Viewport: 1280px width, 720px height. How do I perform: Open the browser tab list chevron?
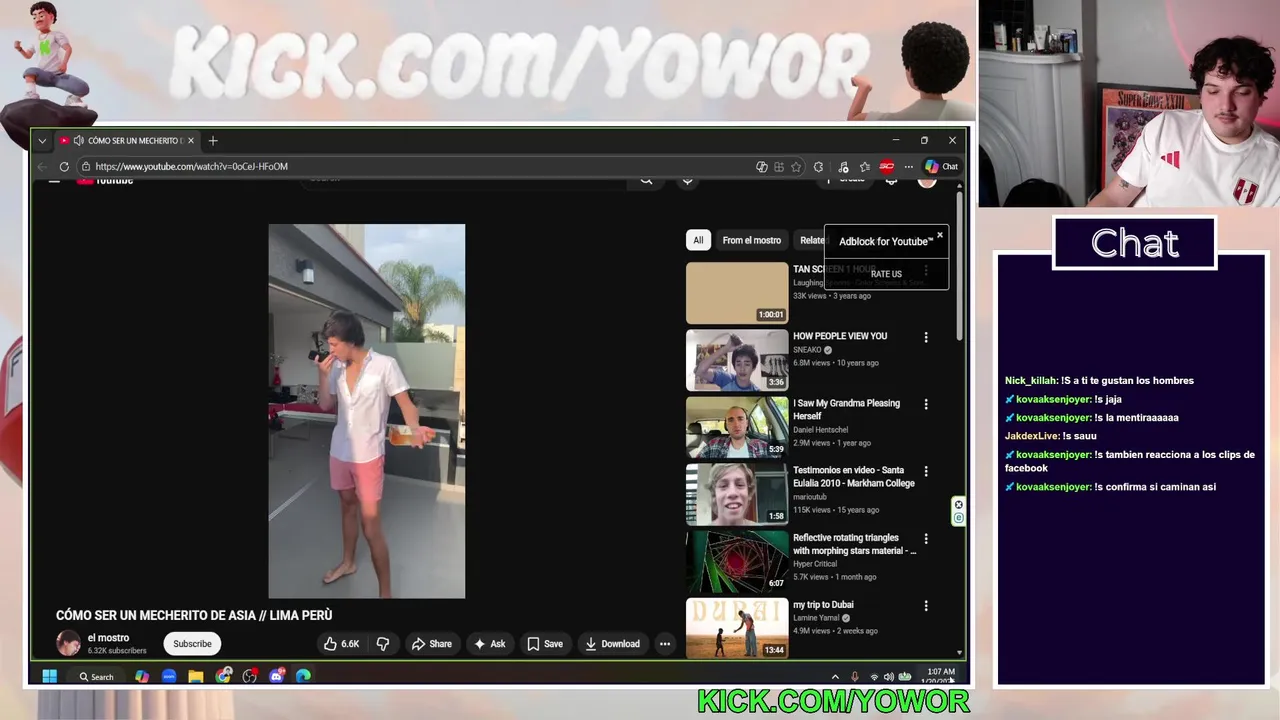[x=42, y=141]
